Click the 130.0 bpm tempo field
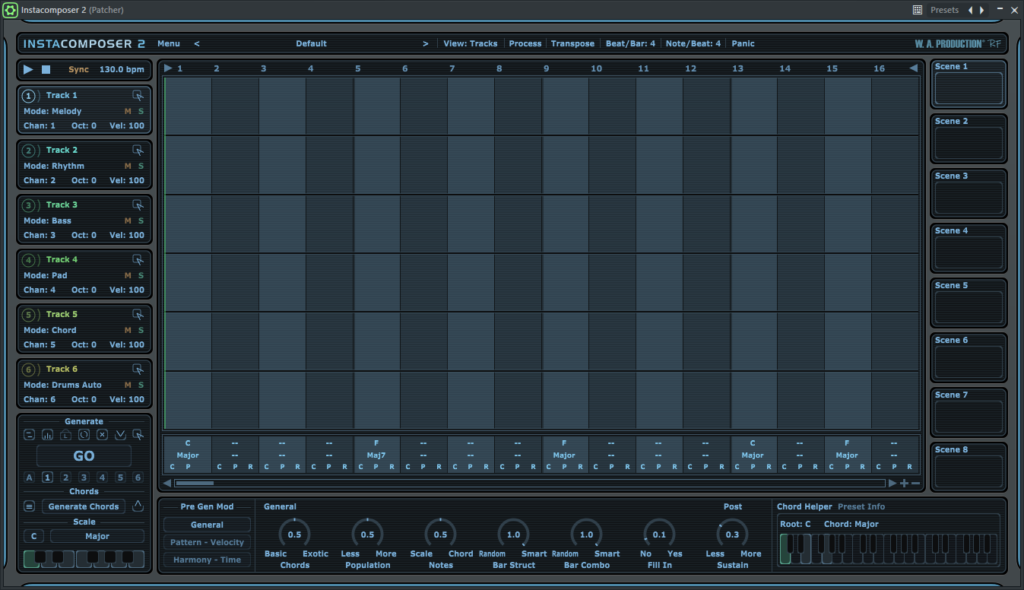This screenshot has width=1024, height=590. click(x=121, y=69)
